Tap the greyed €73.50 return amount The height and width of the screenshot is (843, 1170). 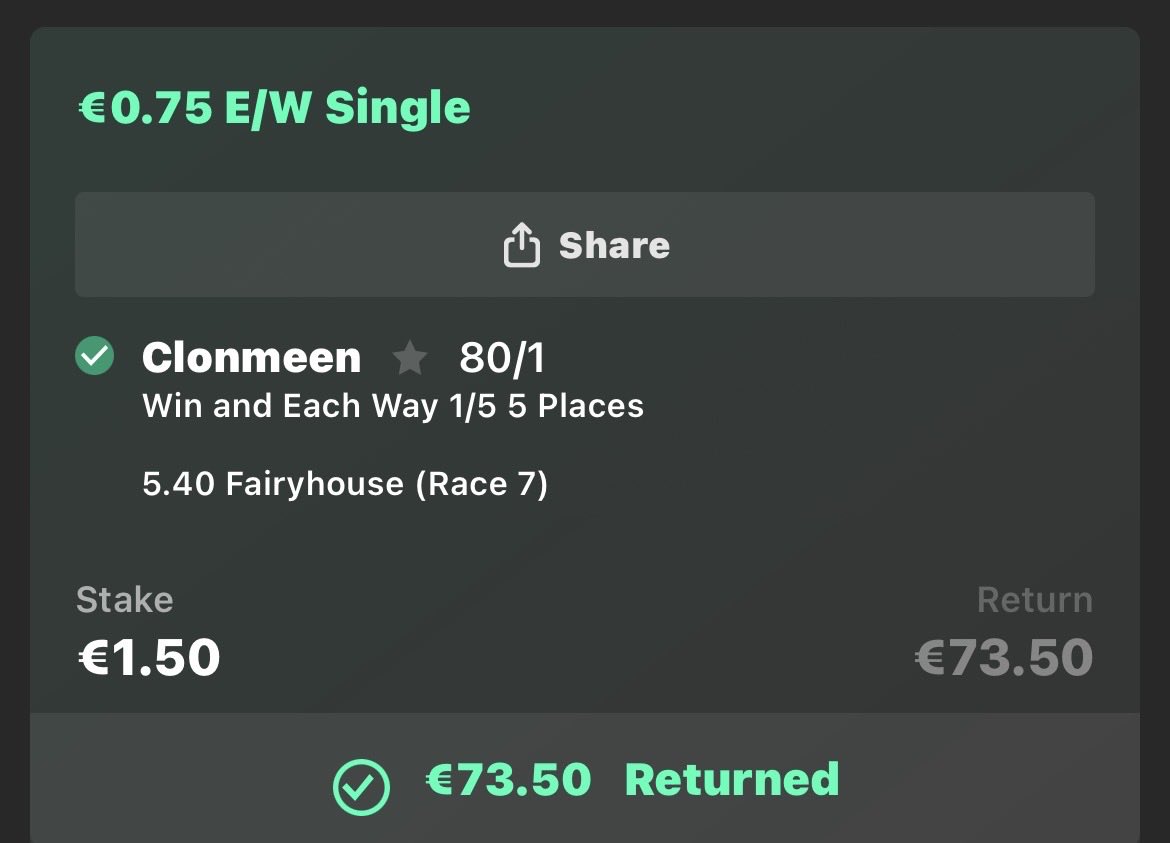point(1004,657)
